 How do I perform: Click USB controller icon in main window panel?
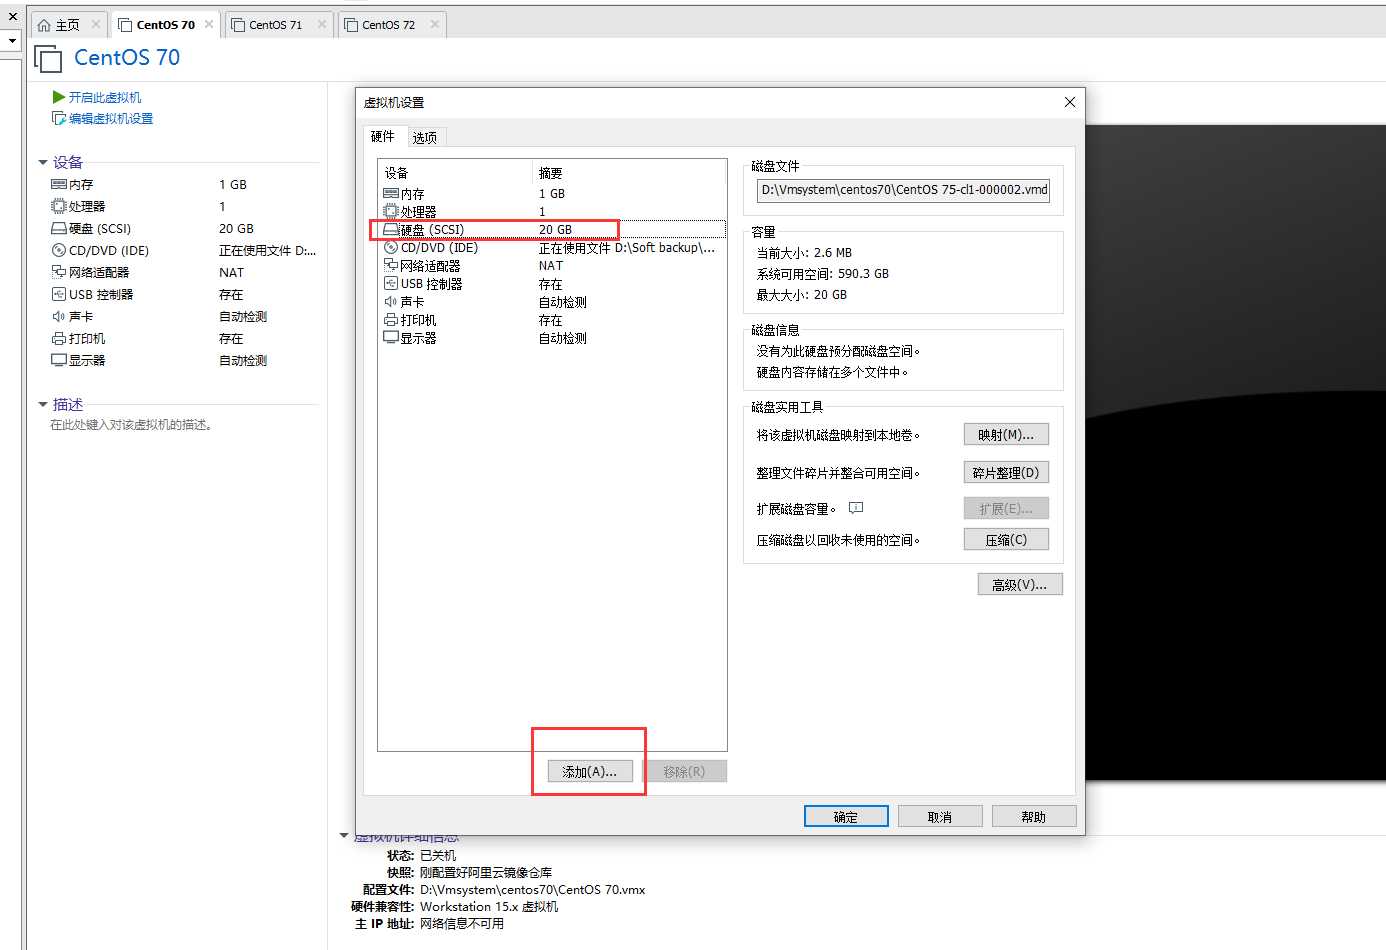coord(59,294)
